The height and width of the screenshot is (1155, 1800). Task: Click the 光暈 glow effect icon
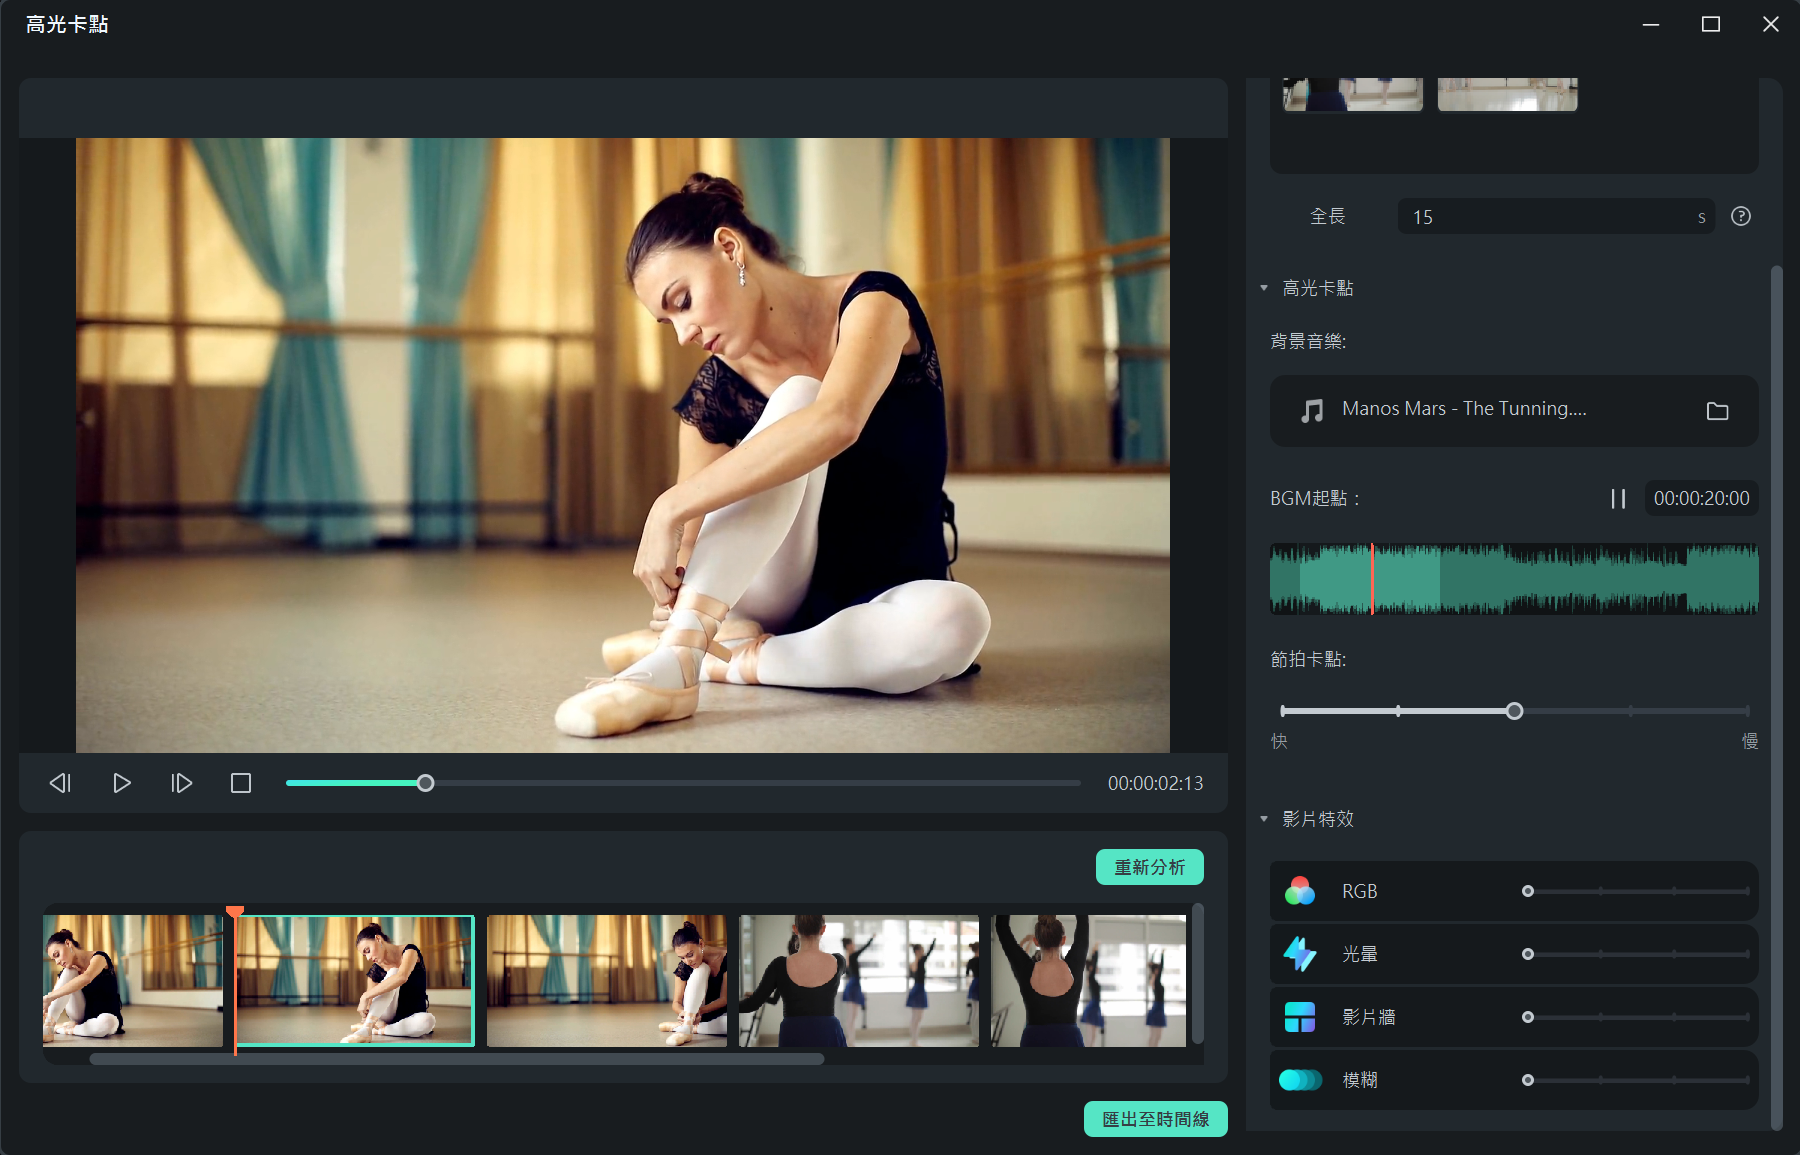[x=1300, y=954]
